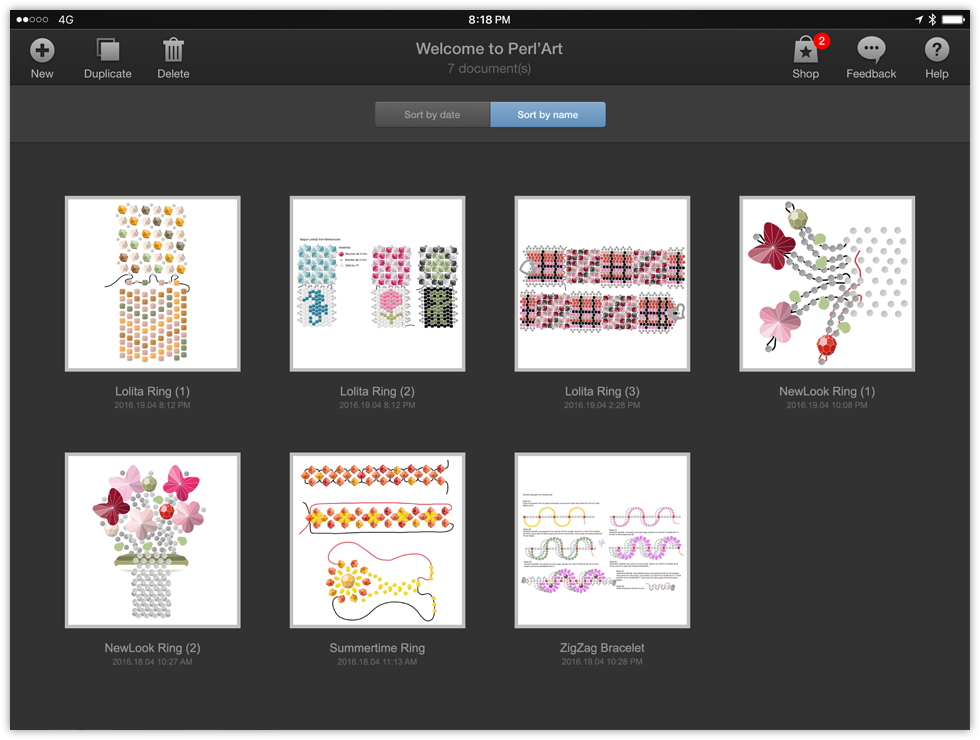Tap the Bluetooth icon in status bar
Viewport: 980px width, 740px height.
932,19
